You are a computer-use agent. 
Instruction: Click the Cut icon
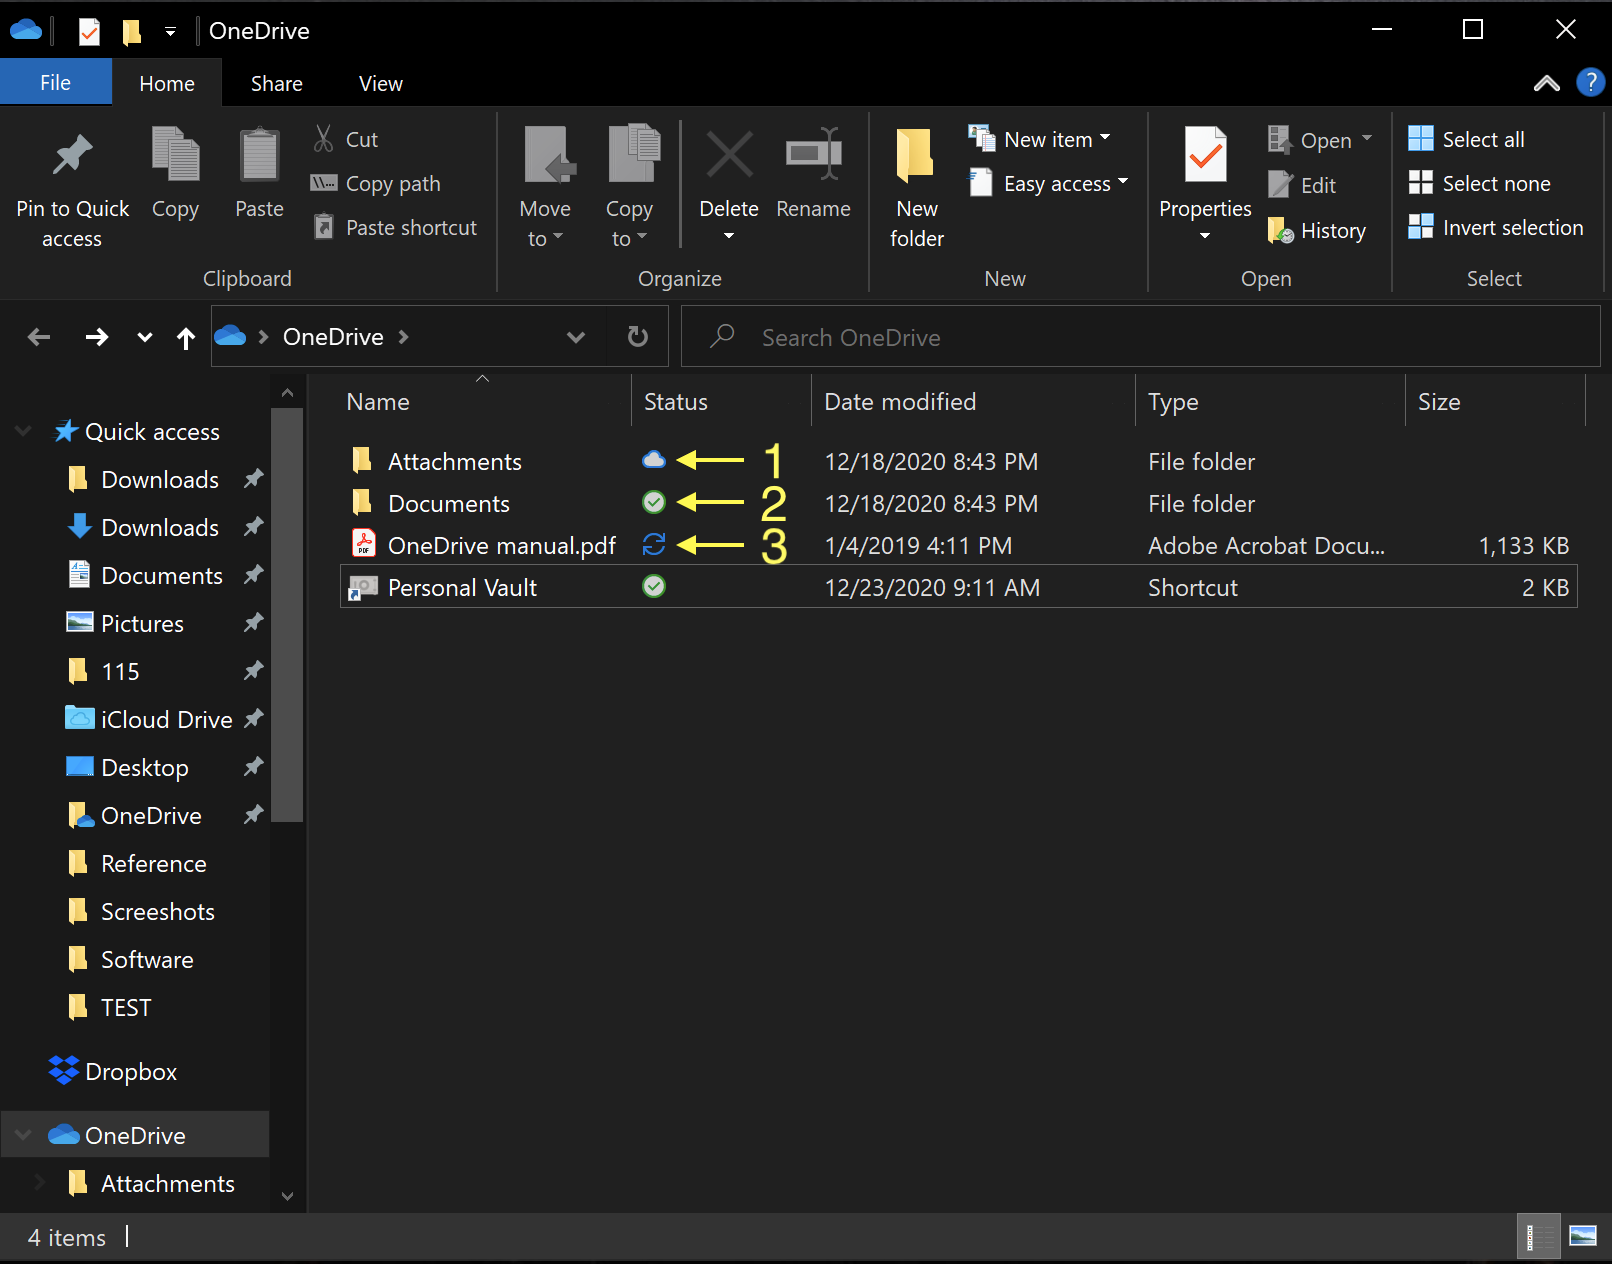tap(323, 138)
